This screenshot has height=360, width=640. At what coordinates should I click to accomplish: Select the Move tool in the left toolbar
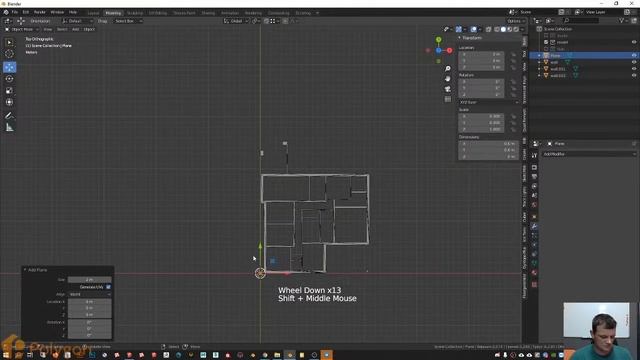9,67
